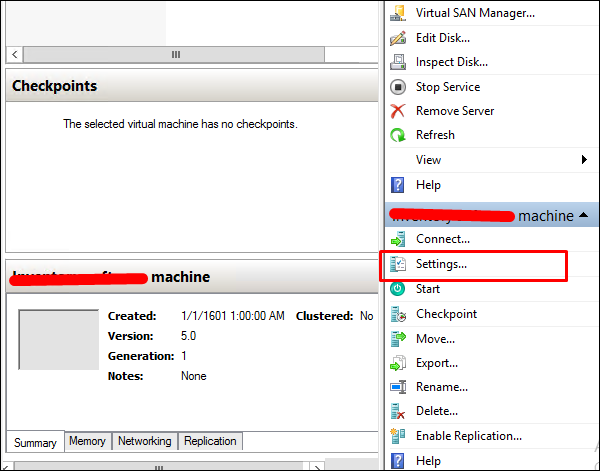Click the Virtual SAN Manager icon
This screenshot has height=471, width=600.
pos(398,13)
